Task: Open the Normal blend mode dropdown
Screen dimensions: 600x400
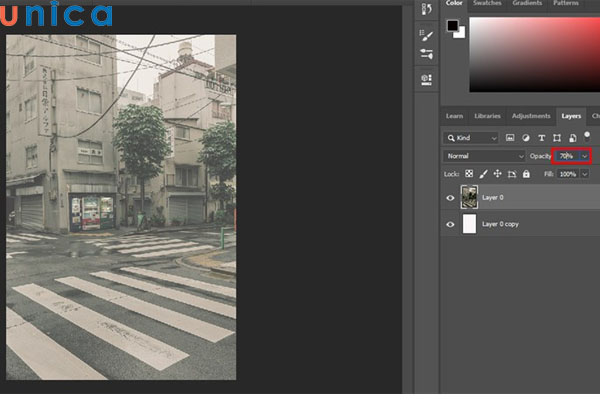Action: tap(484, 156)
